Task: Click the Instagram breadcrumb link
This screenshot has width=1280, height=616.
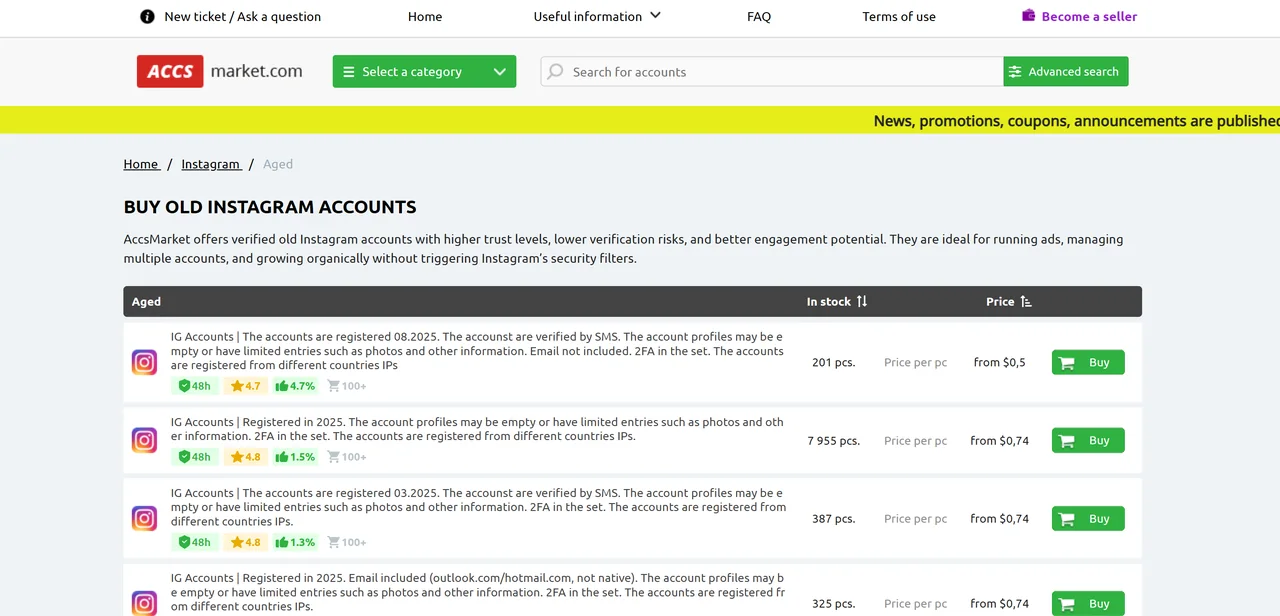Action: (x=210, y=164)
